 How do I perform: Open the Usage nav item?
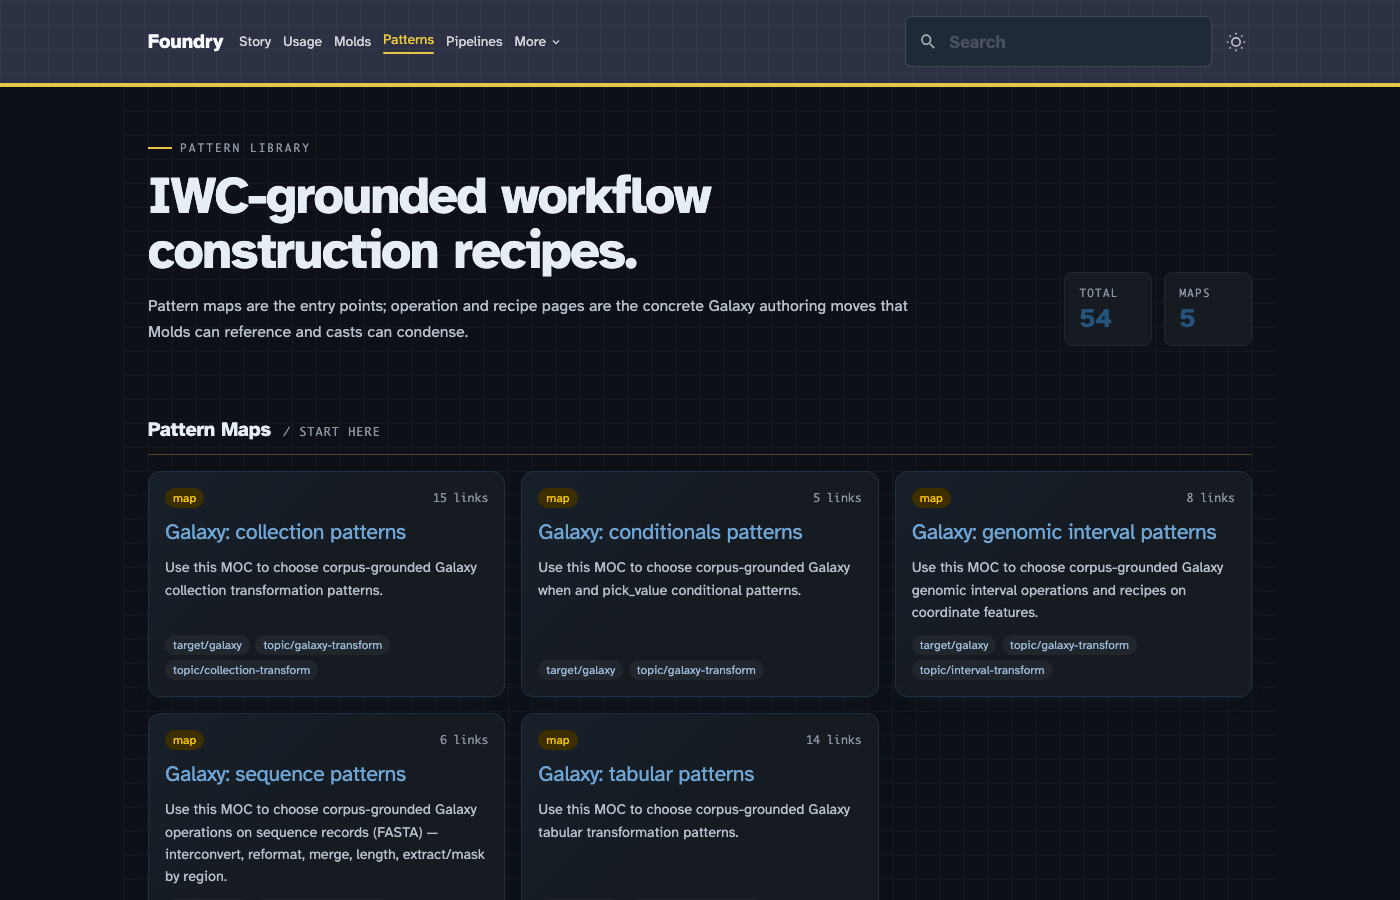[302, 41]
